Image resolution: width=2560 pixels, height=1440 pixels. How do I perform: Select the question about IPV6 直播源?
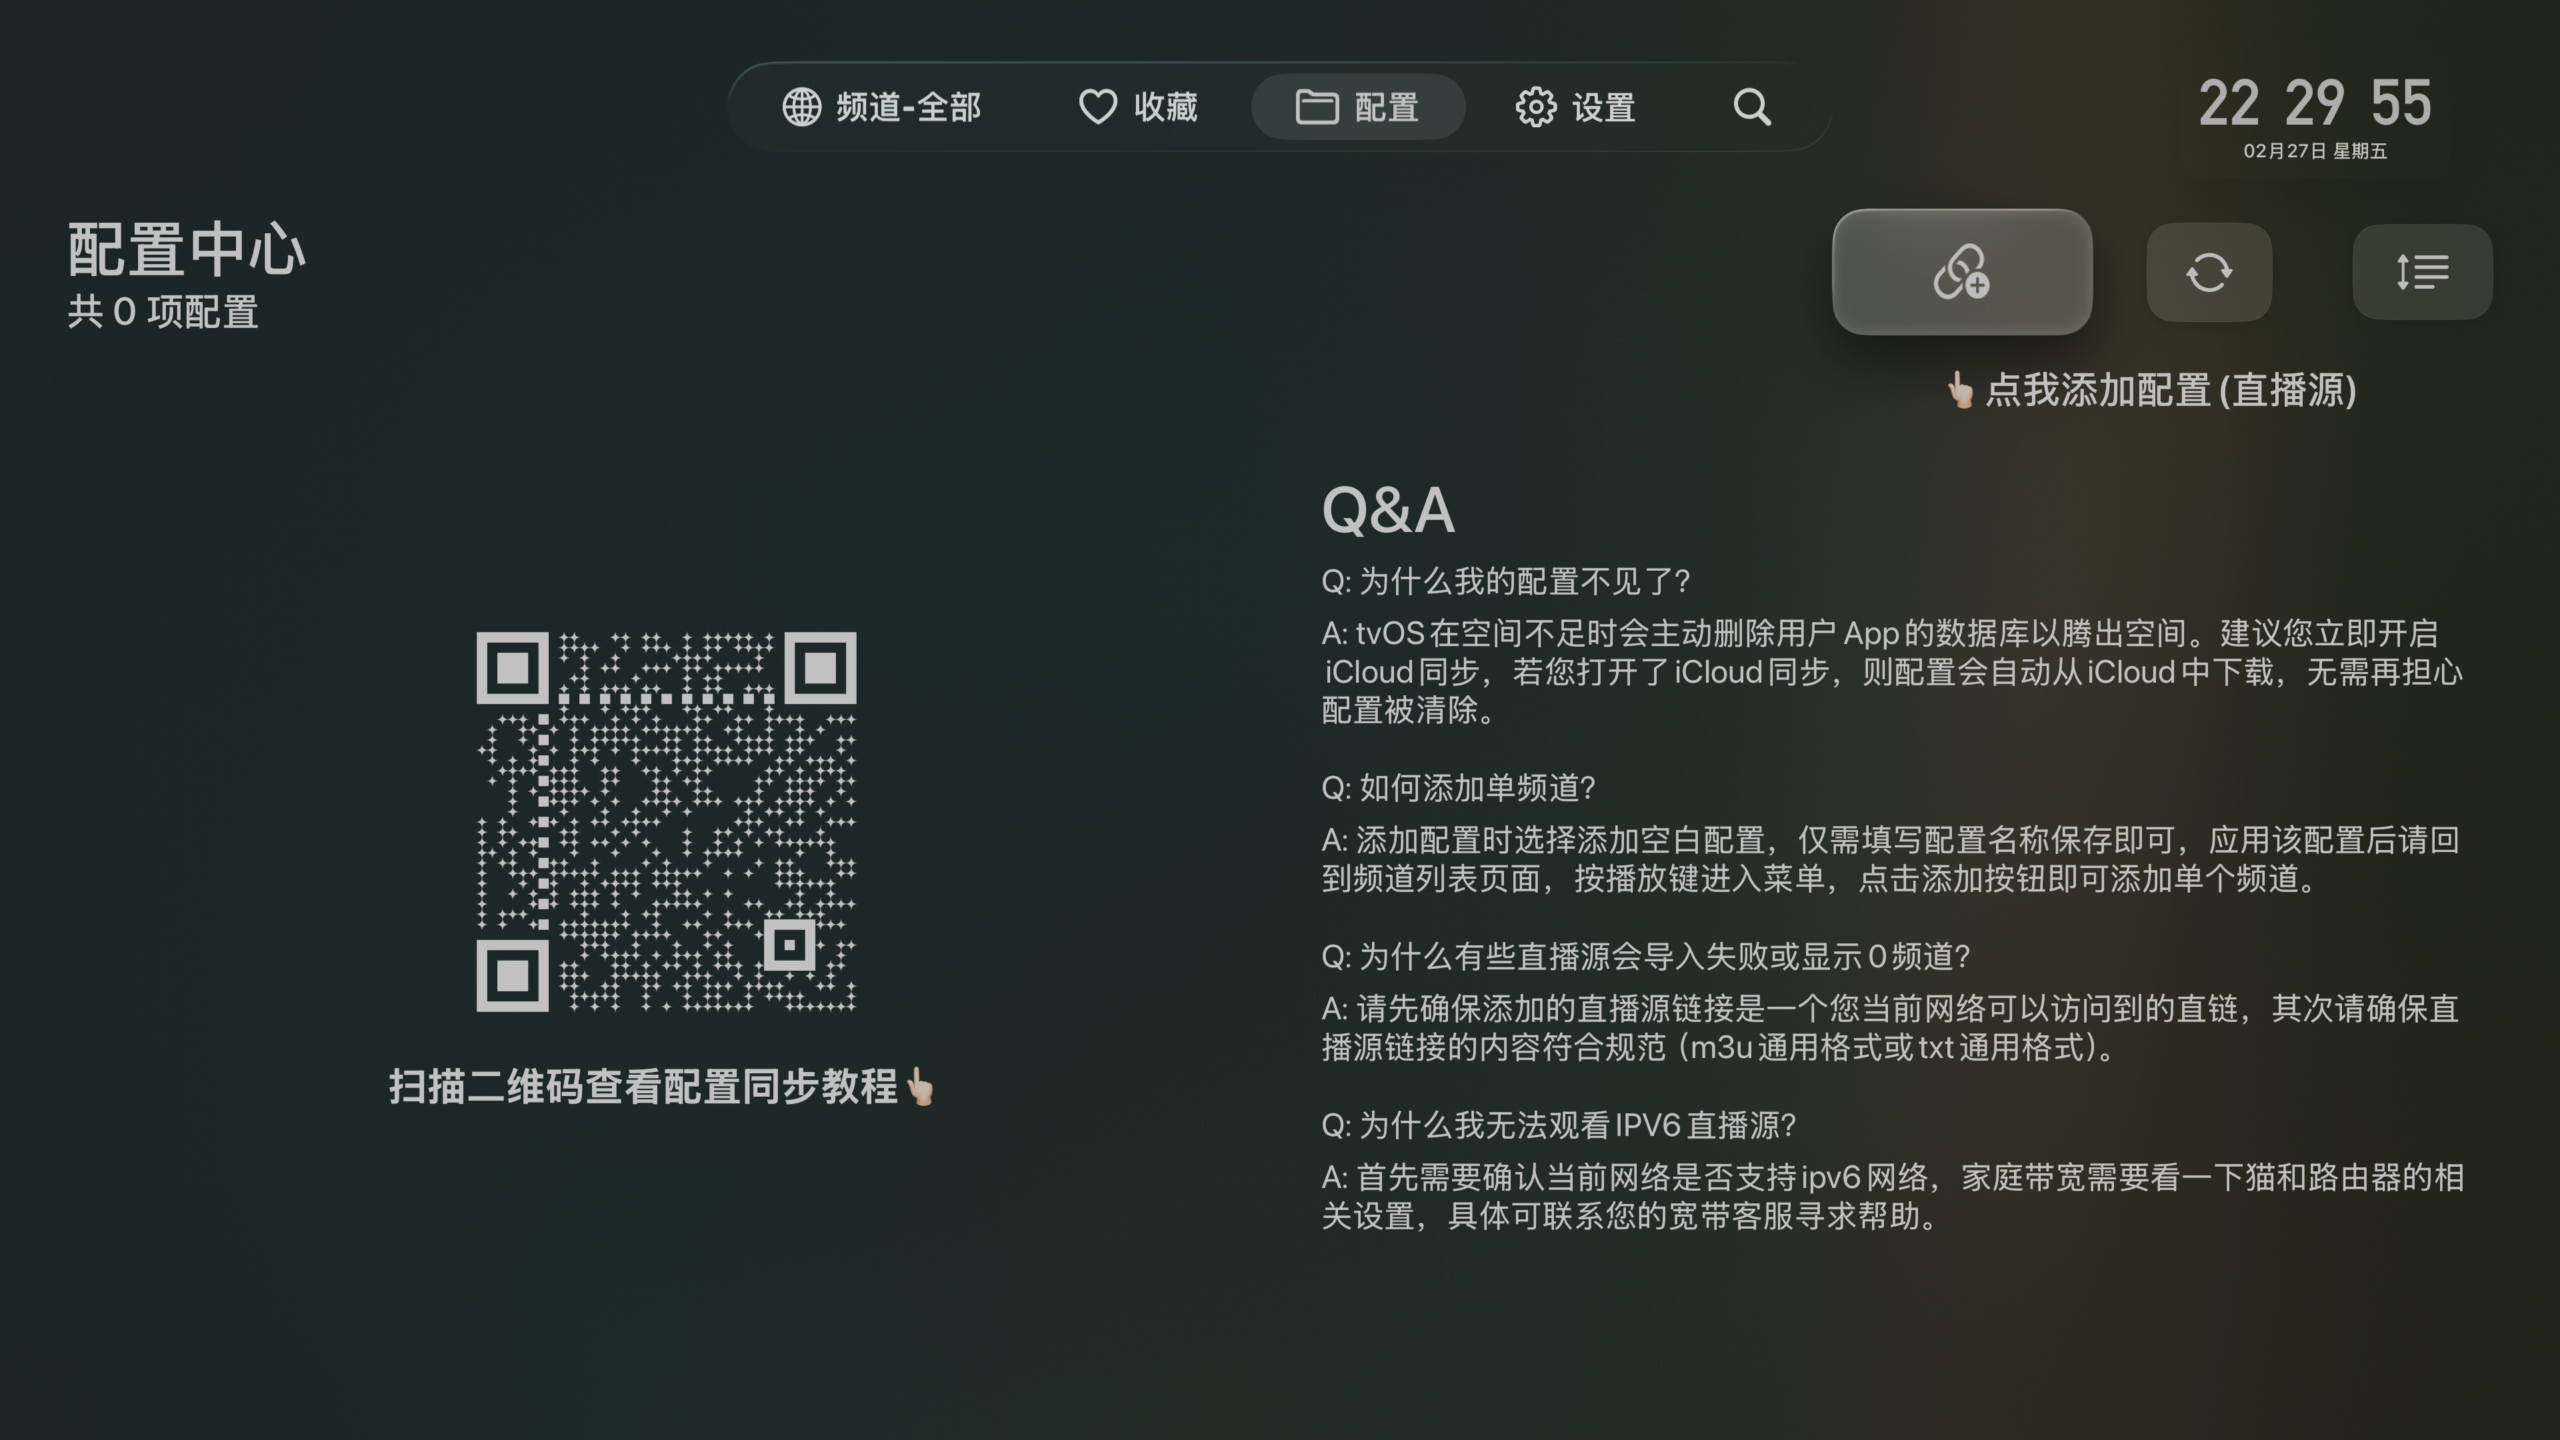1558,1126
